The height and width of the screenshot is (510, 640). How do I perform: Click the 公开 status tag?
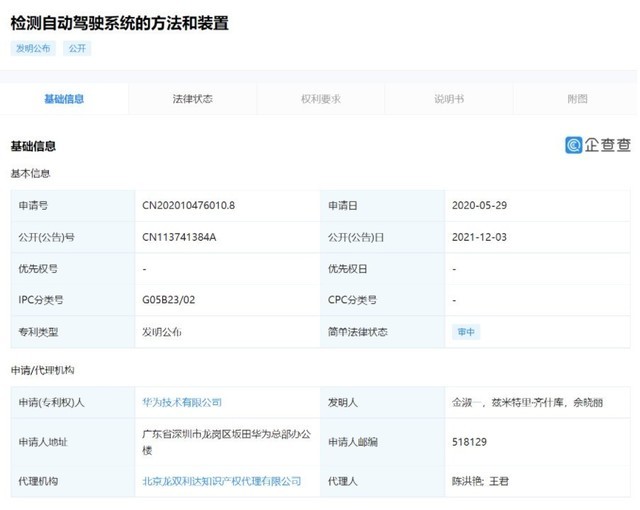pyautogui.click(x=77, y=49)
